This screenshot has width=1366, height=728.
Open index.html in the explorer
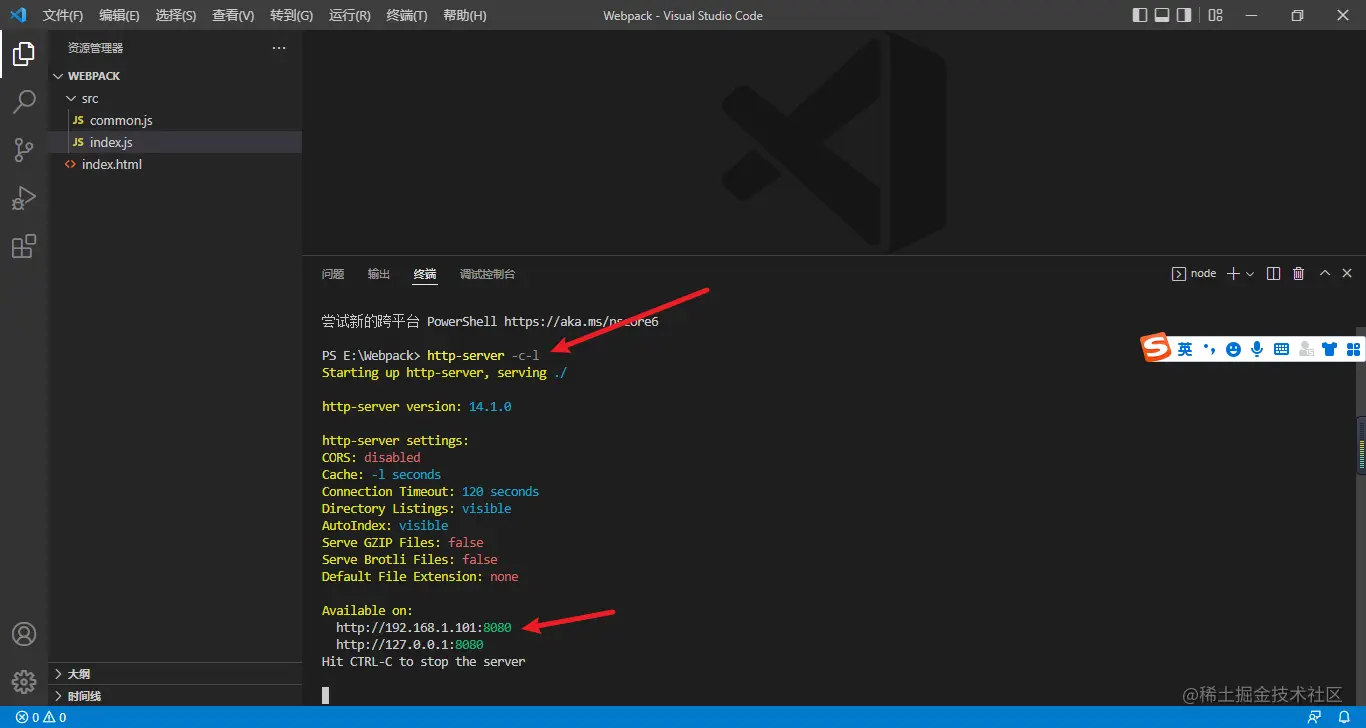112,164
